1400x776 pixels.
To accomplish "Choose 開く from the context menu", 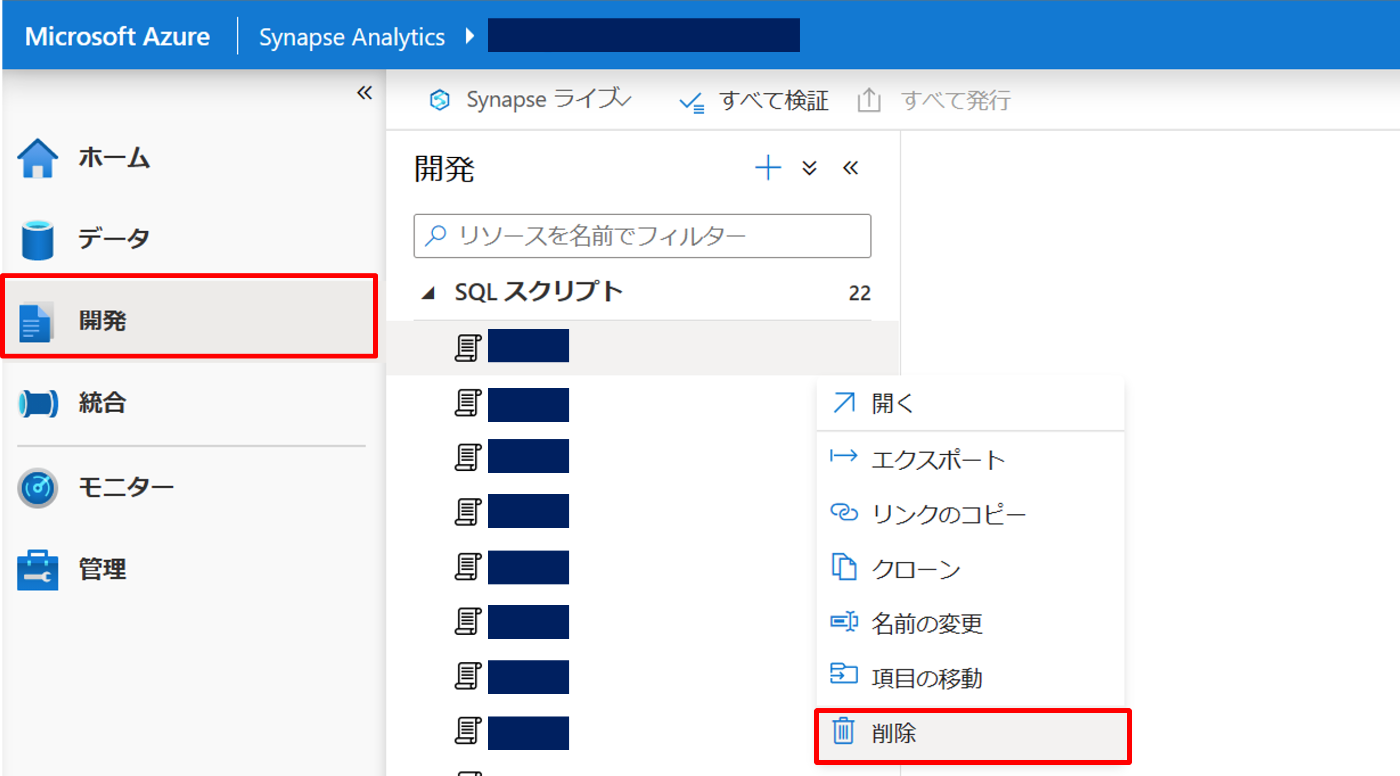I will pyautogui.click(x=970, y=403).
